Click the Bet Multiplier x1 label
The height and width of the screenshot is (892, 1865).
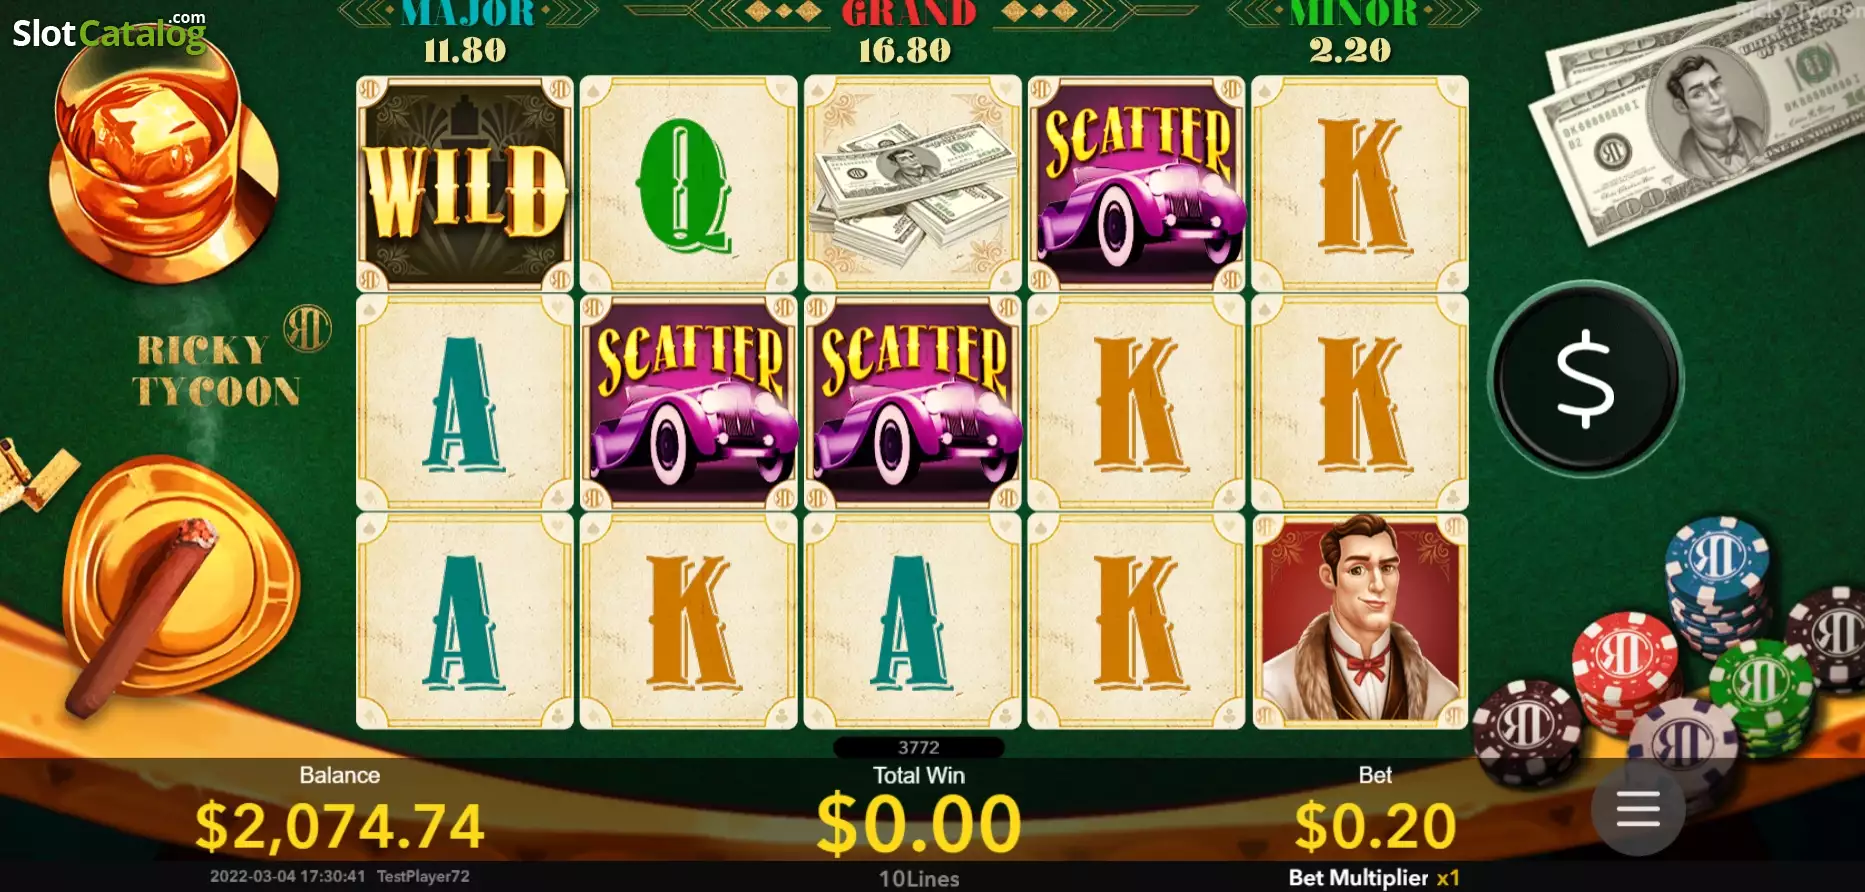[x=1374, y=878]
